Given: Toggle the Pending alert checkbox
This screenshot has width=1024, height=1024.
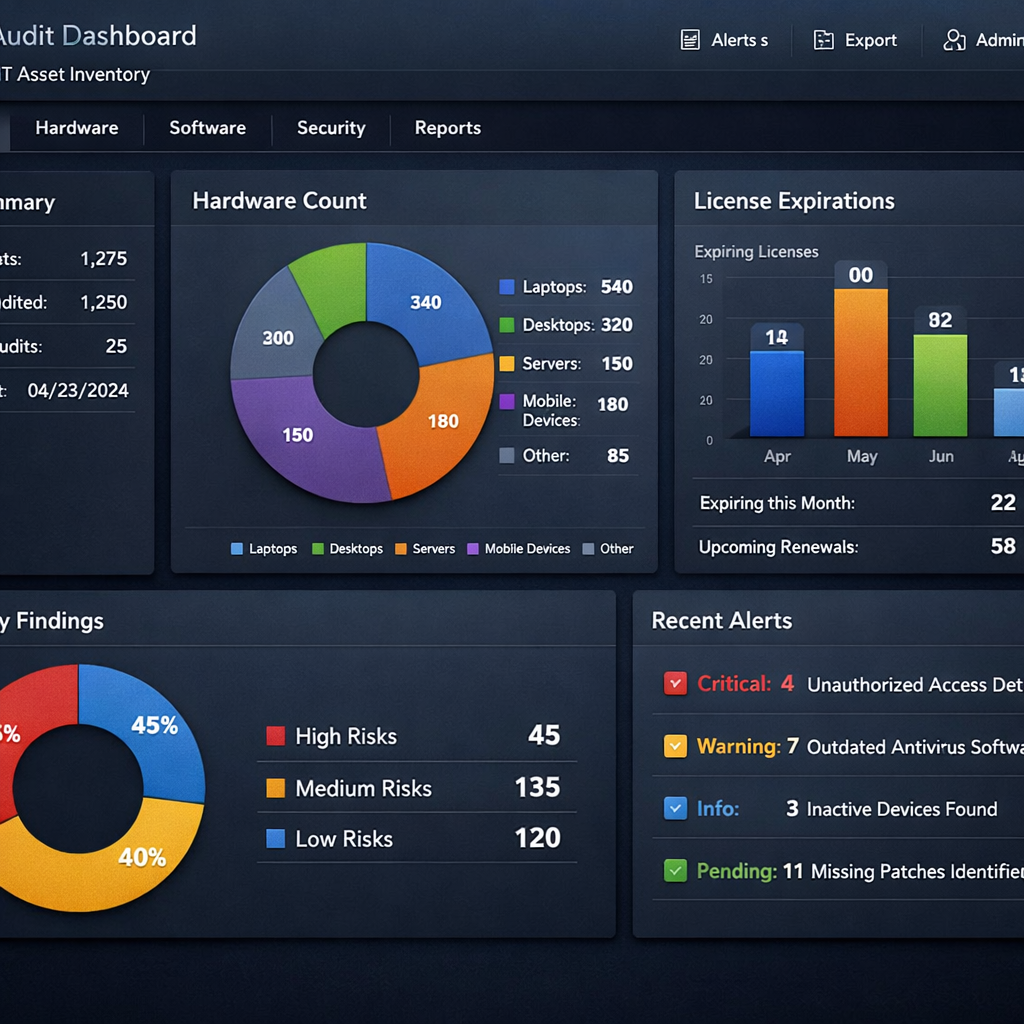Looking at the screenshot, I should click(x=675, y=871).
